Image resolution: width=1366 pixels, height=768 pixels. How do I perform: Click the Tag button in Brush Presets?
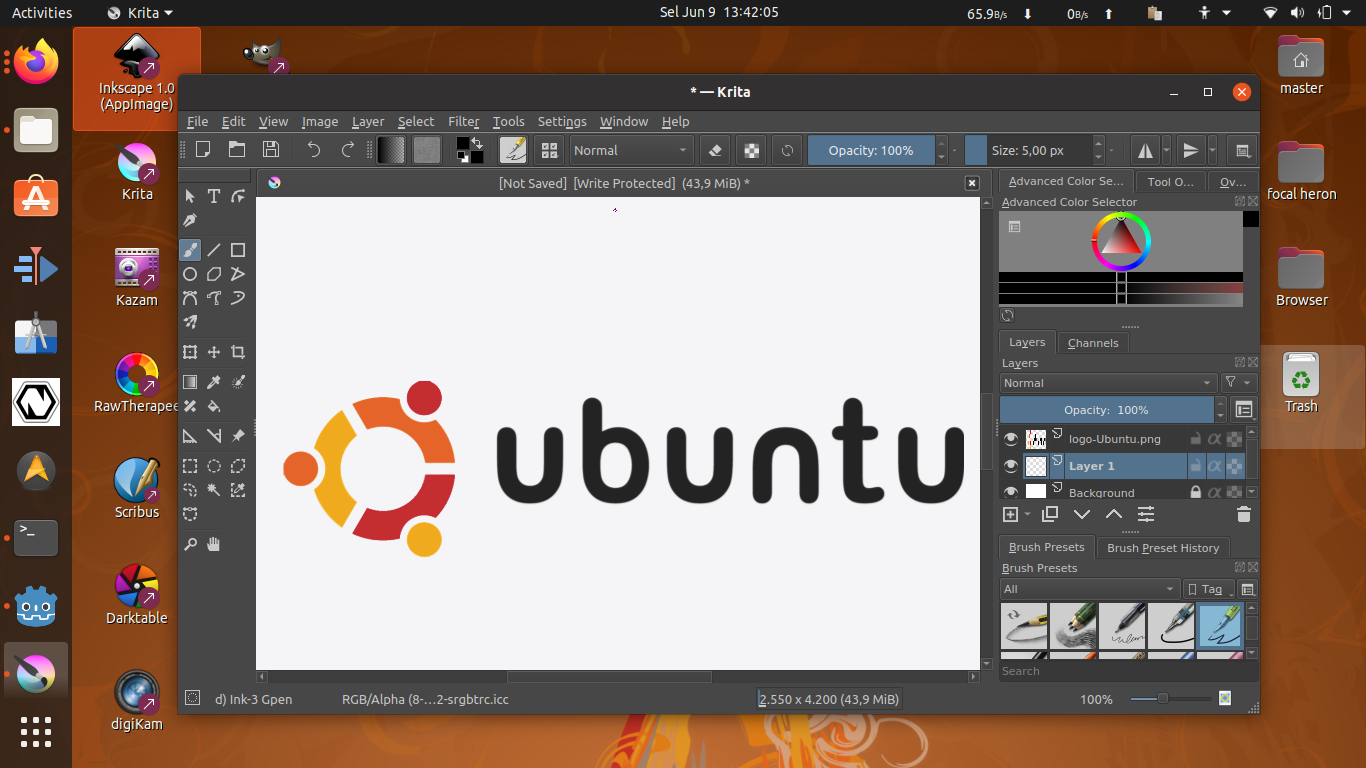coord(1207,589)
